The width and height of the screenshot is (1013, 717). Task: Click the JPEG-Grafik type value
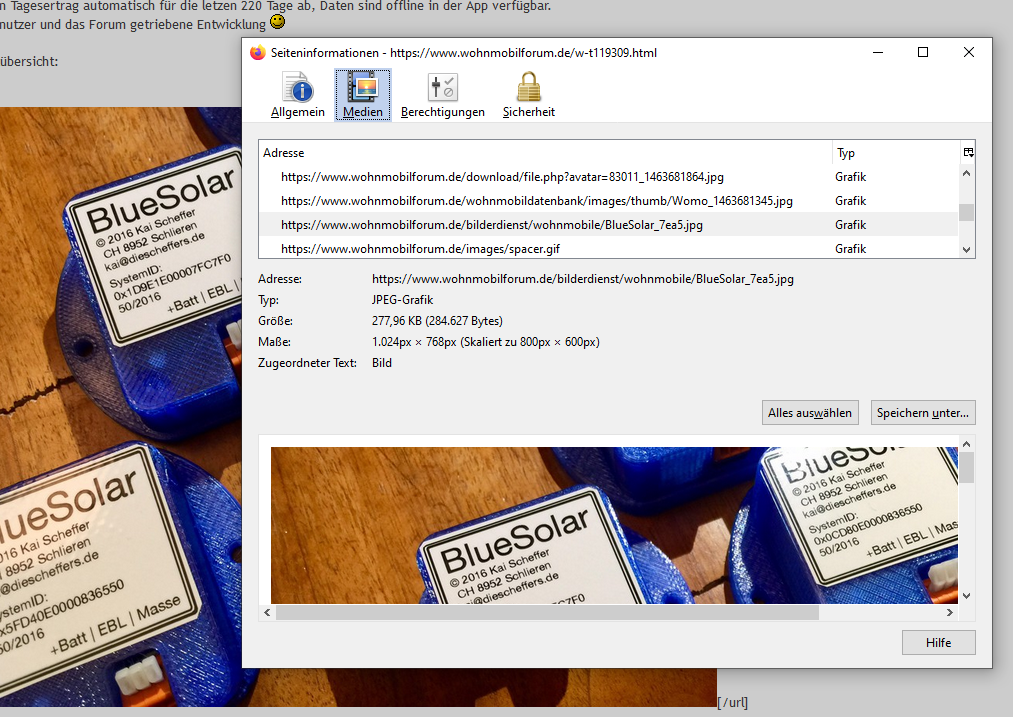click(402, 300)
